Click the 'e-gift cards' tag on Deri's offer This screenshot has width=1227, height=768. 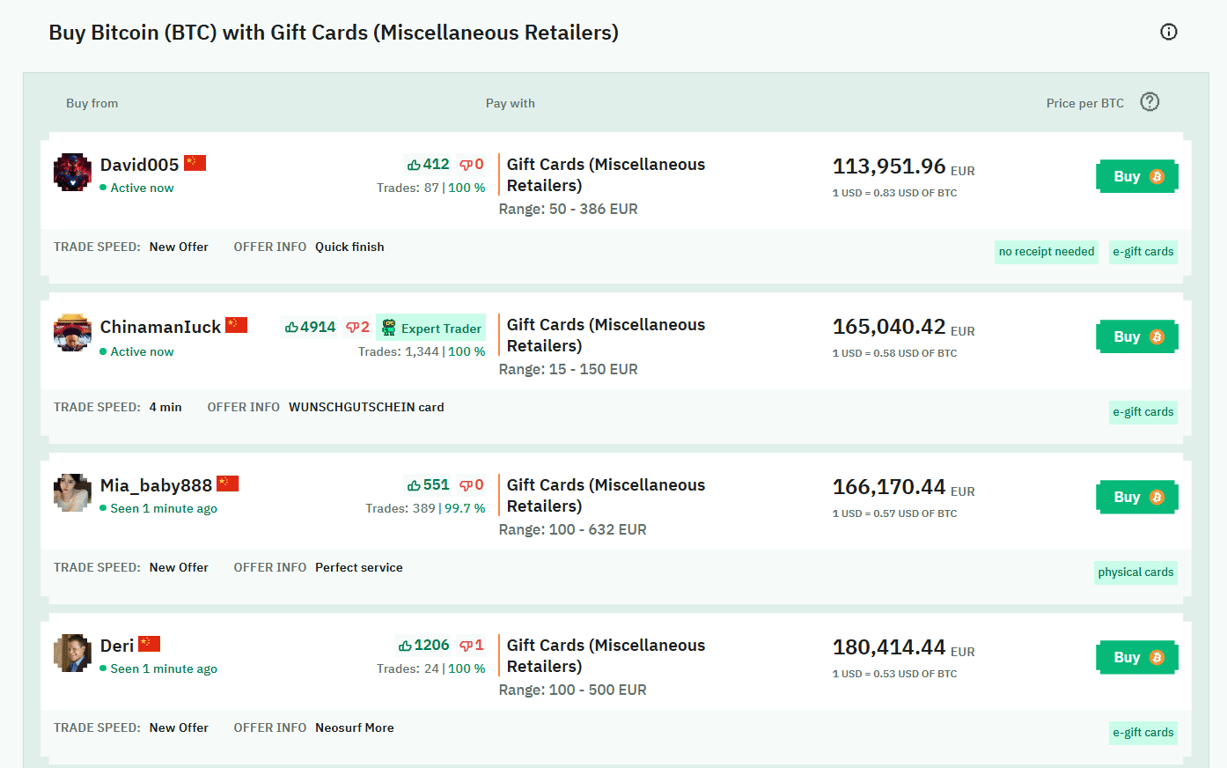pyautogui.click(x=1143, y=733)
